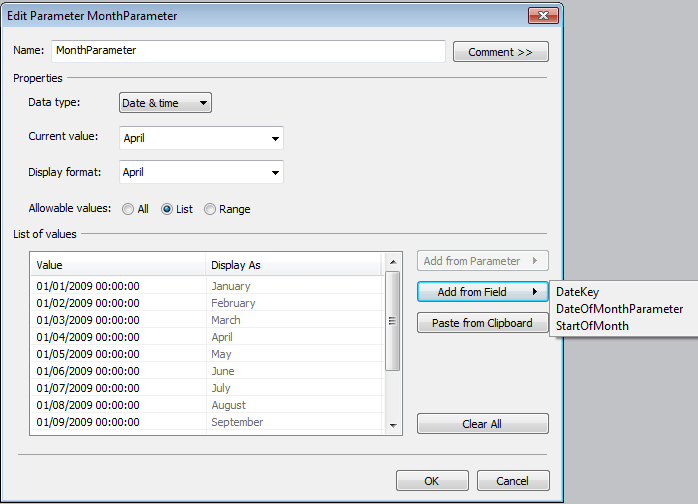Click the February display name cell

(294, 303)
